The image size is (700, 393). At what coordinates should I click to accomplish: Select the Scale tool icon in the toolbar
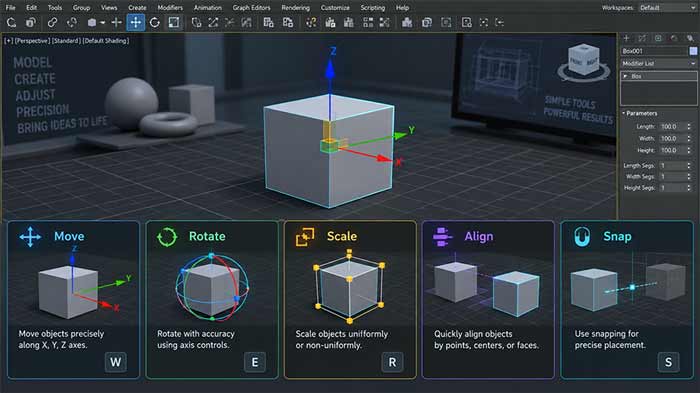[174, 22]
